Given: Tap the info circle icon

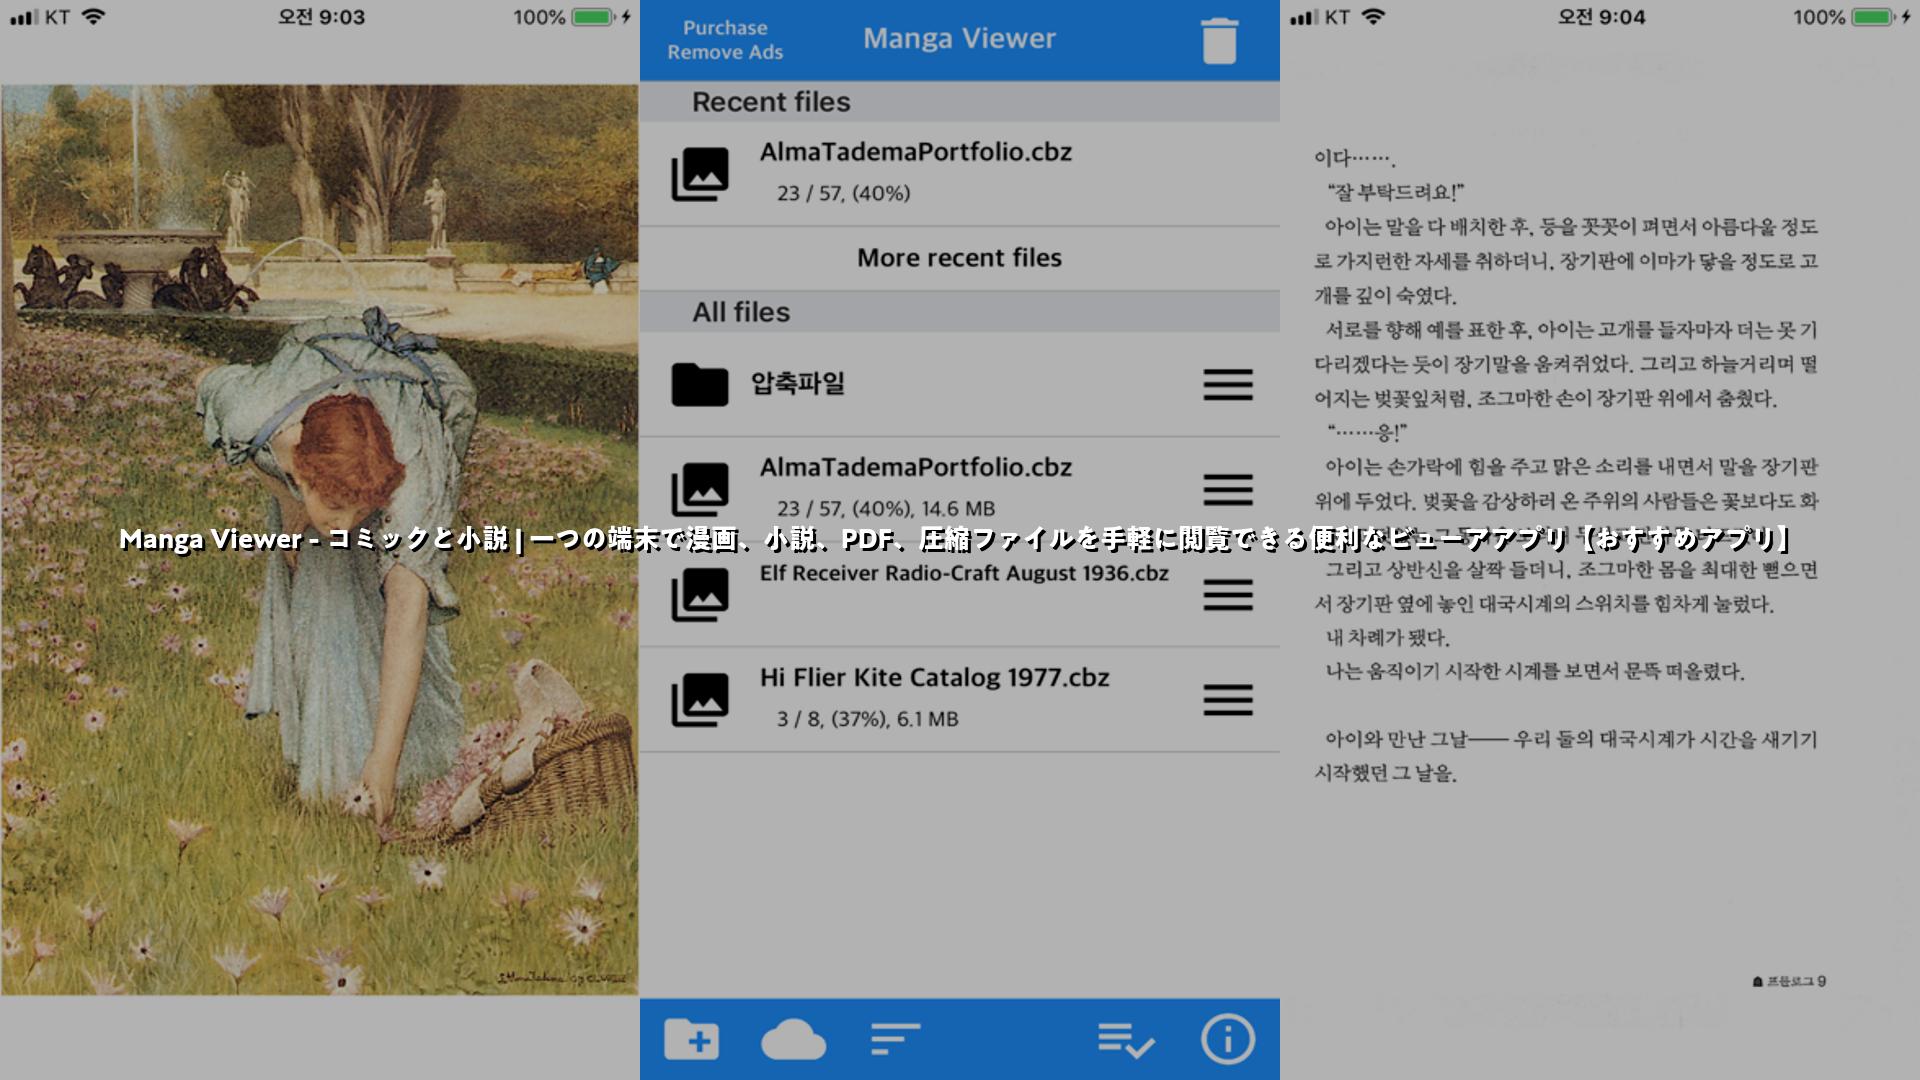Looking at the screenshot, I should (1228, 1039).
